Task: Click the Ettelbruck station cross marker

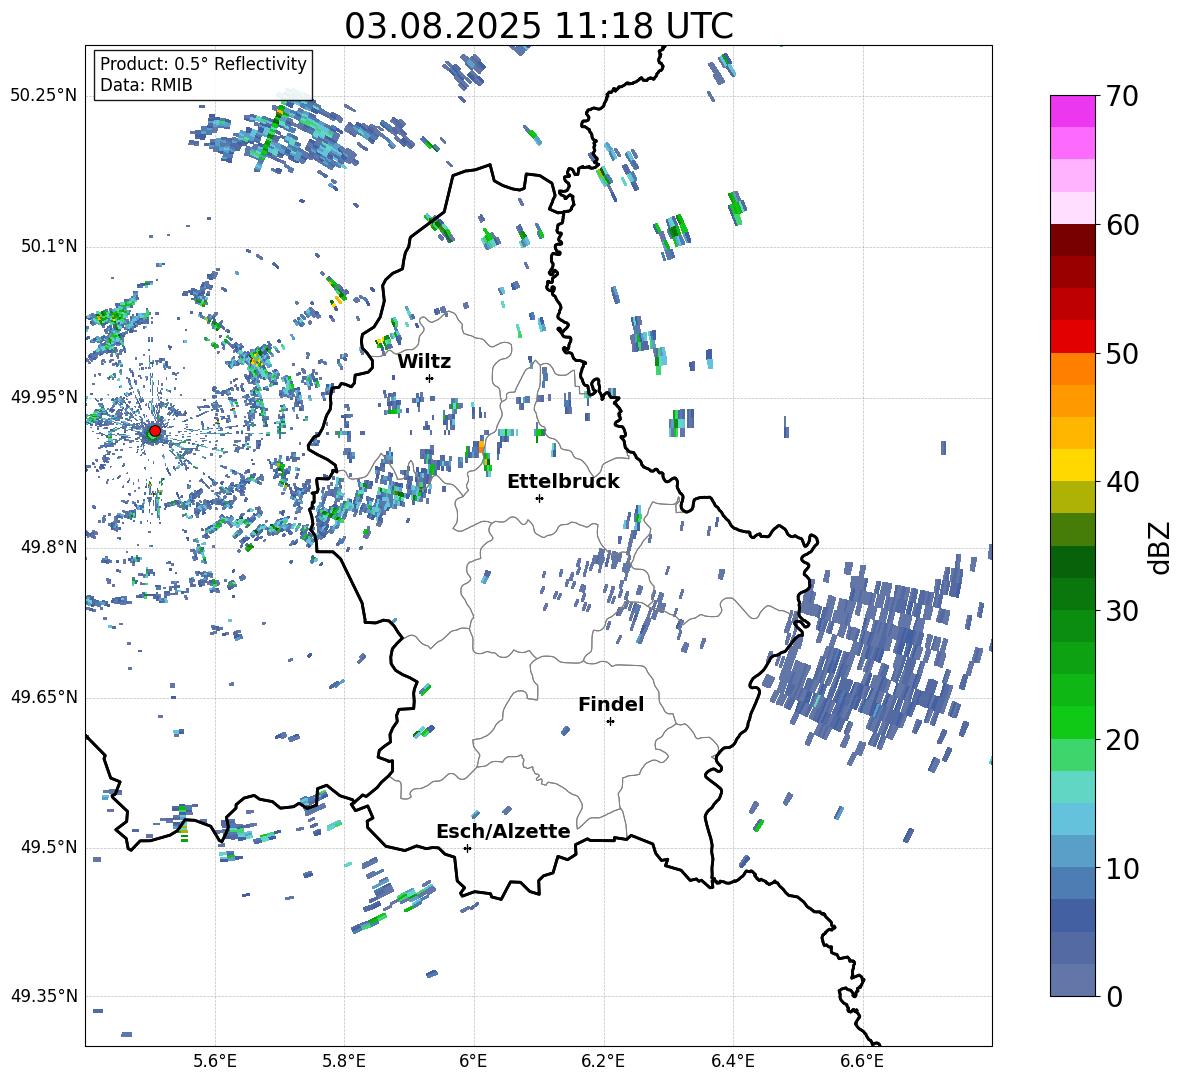Action: (539, 498)
